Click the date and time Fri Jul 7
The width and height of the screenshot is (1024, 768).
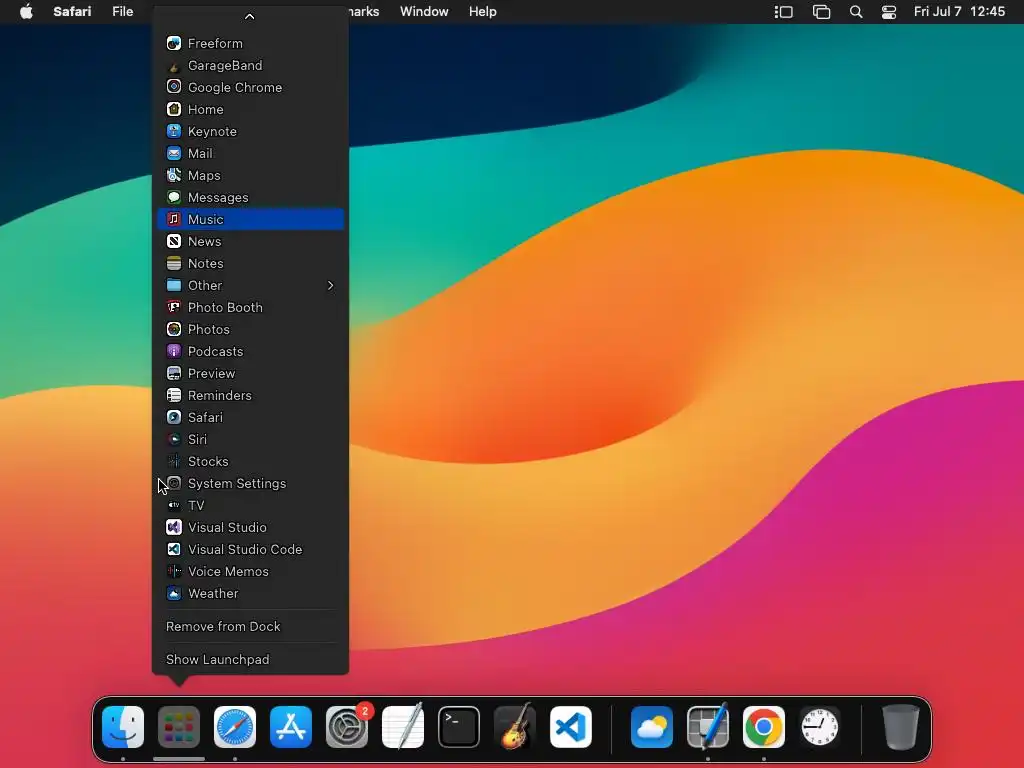point(959,12)
